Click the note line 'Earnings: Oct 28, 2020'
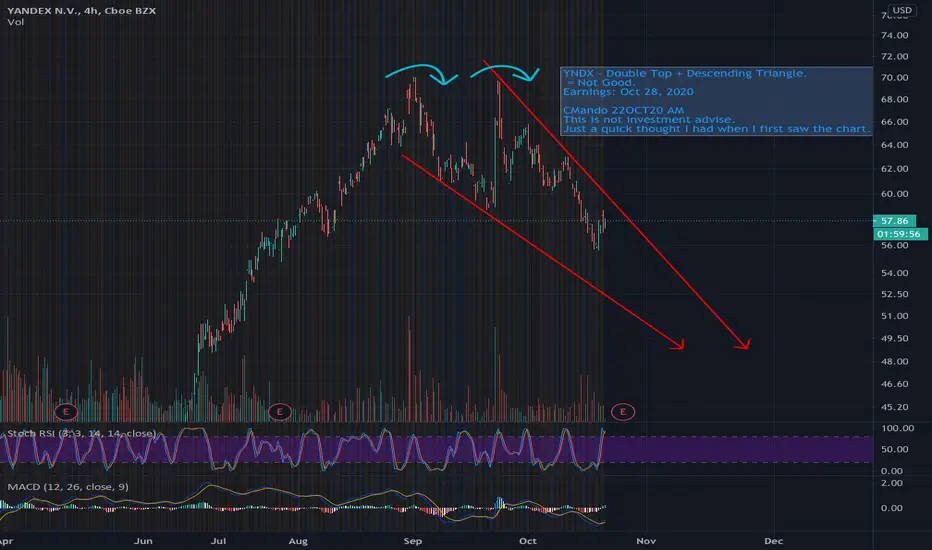932x550 pixels. [x=628, y=92]
